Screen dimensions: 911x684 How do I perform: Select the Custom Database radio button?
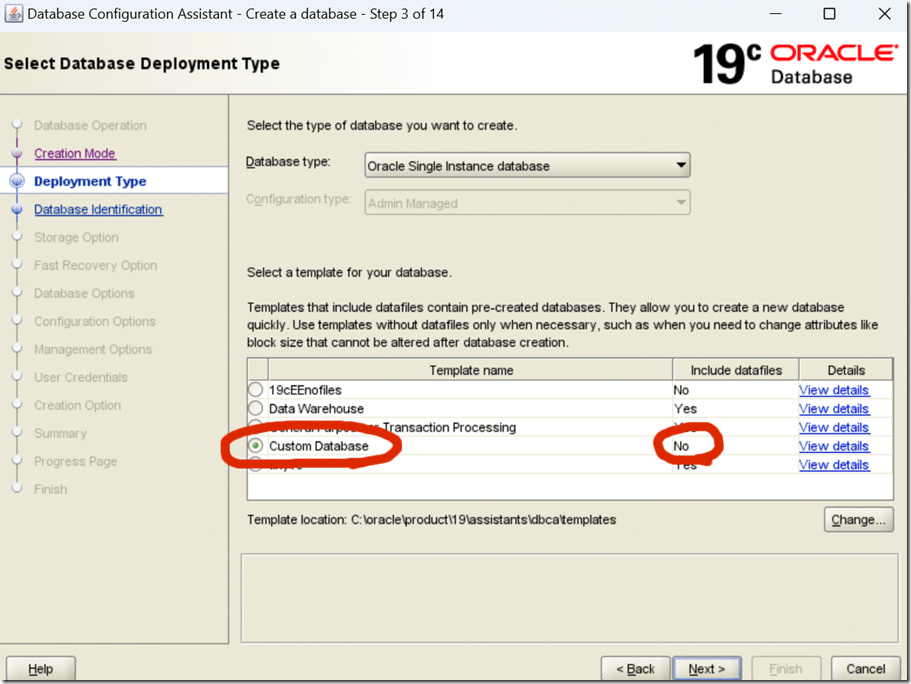click(x=256, y=446)
